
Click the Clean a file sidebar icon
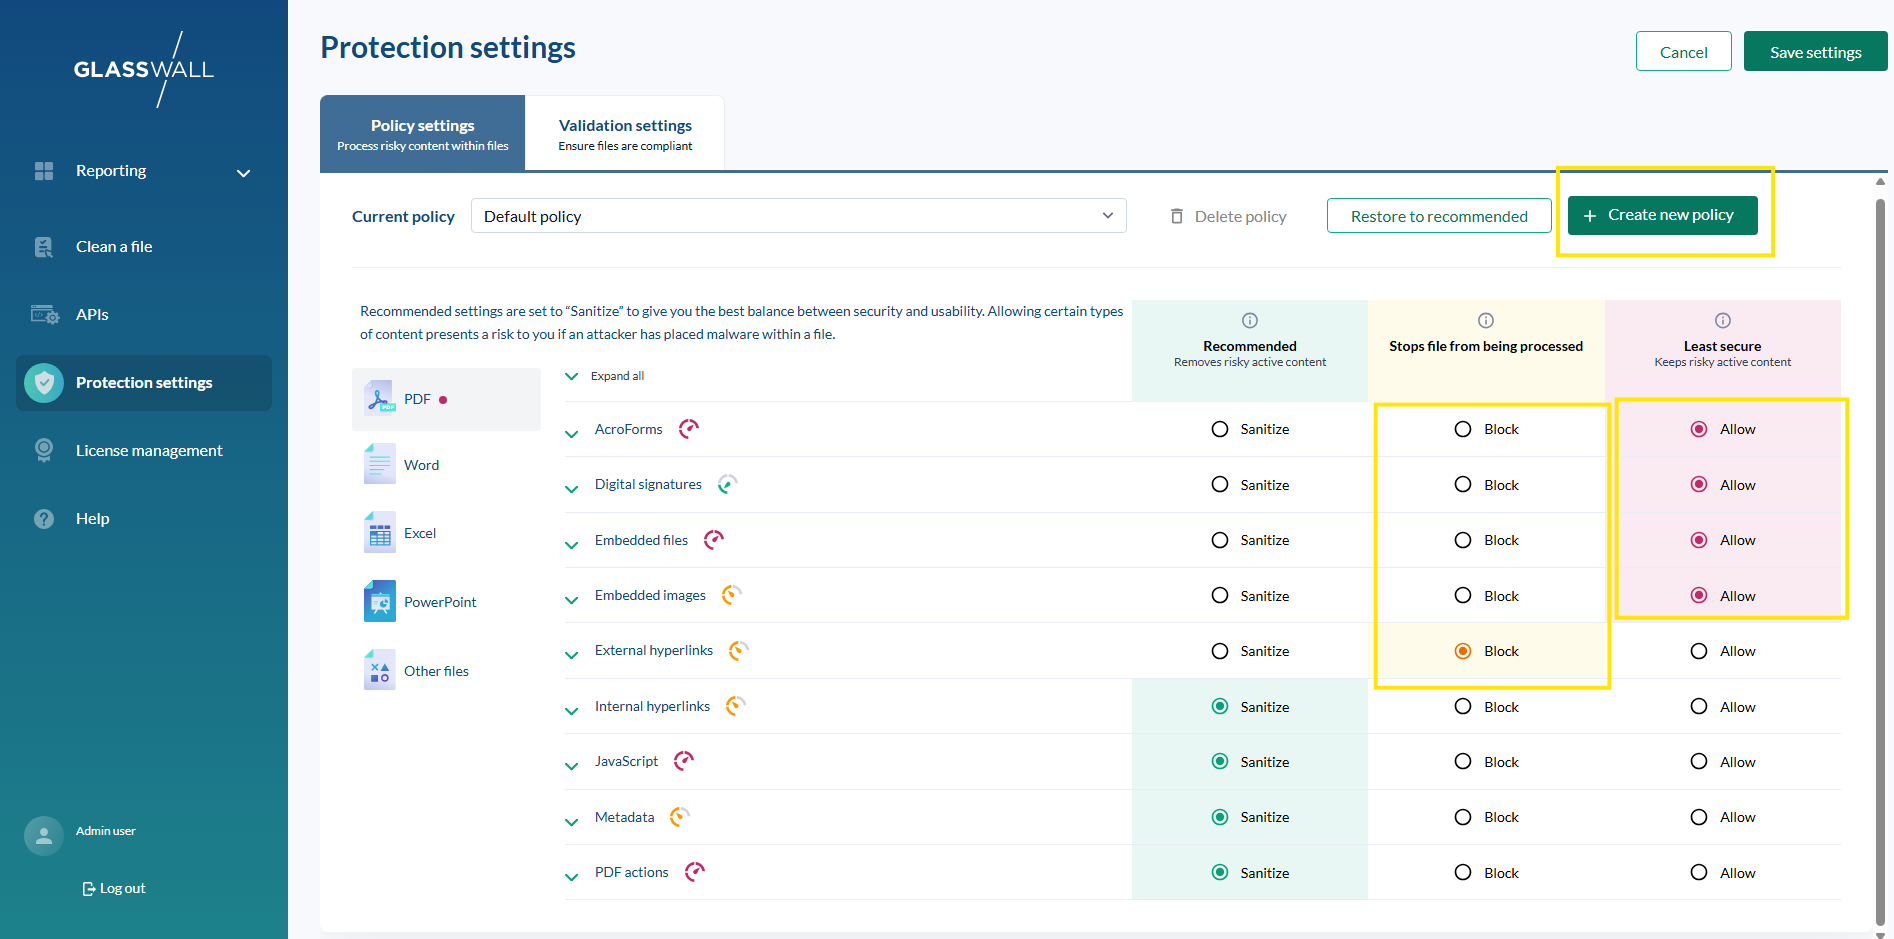[x=44, y=247]
